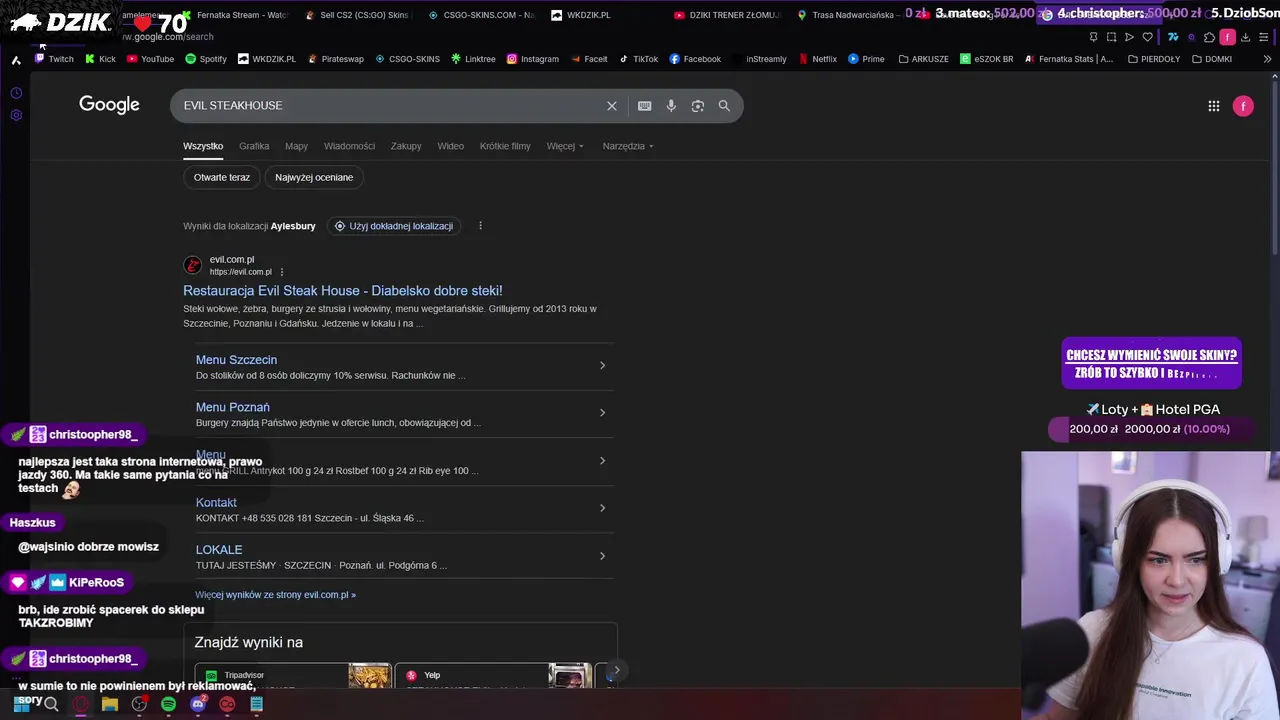This screenshot has height=720, width=1280.
Task: Click into the EVIL STEAKHOUSE search field
Action: (x=390, y=106)
